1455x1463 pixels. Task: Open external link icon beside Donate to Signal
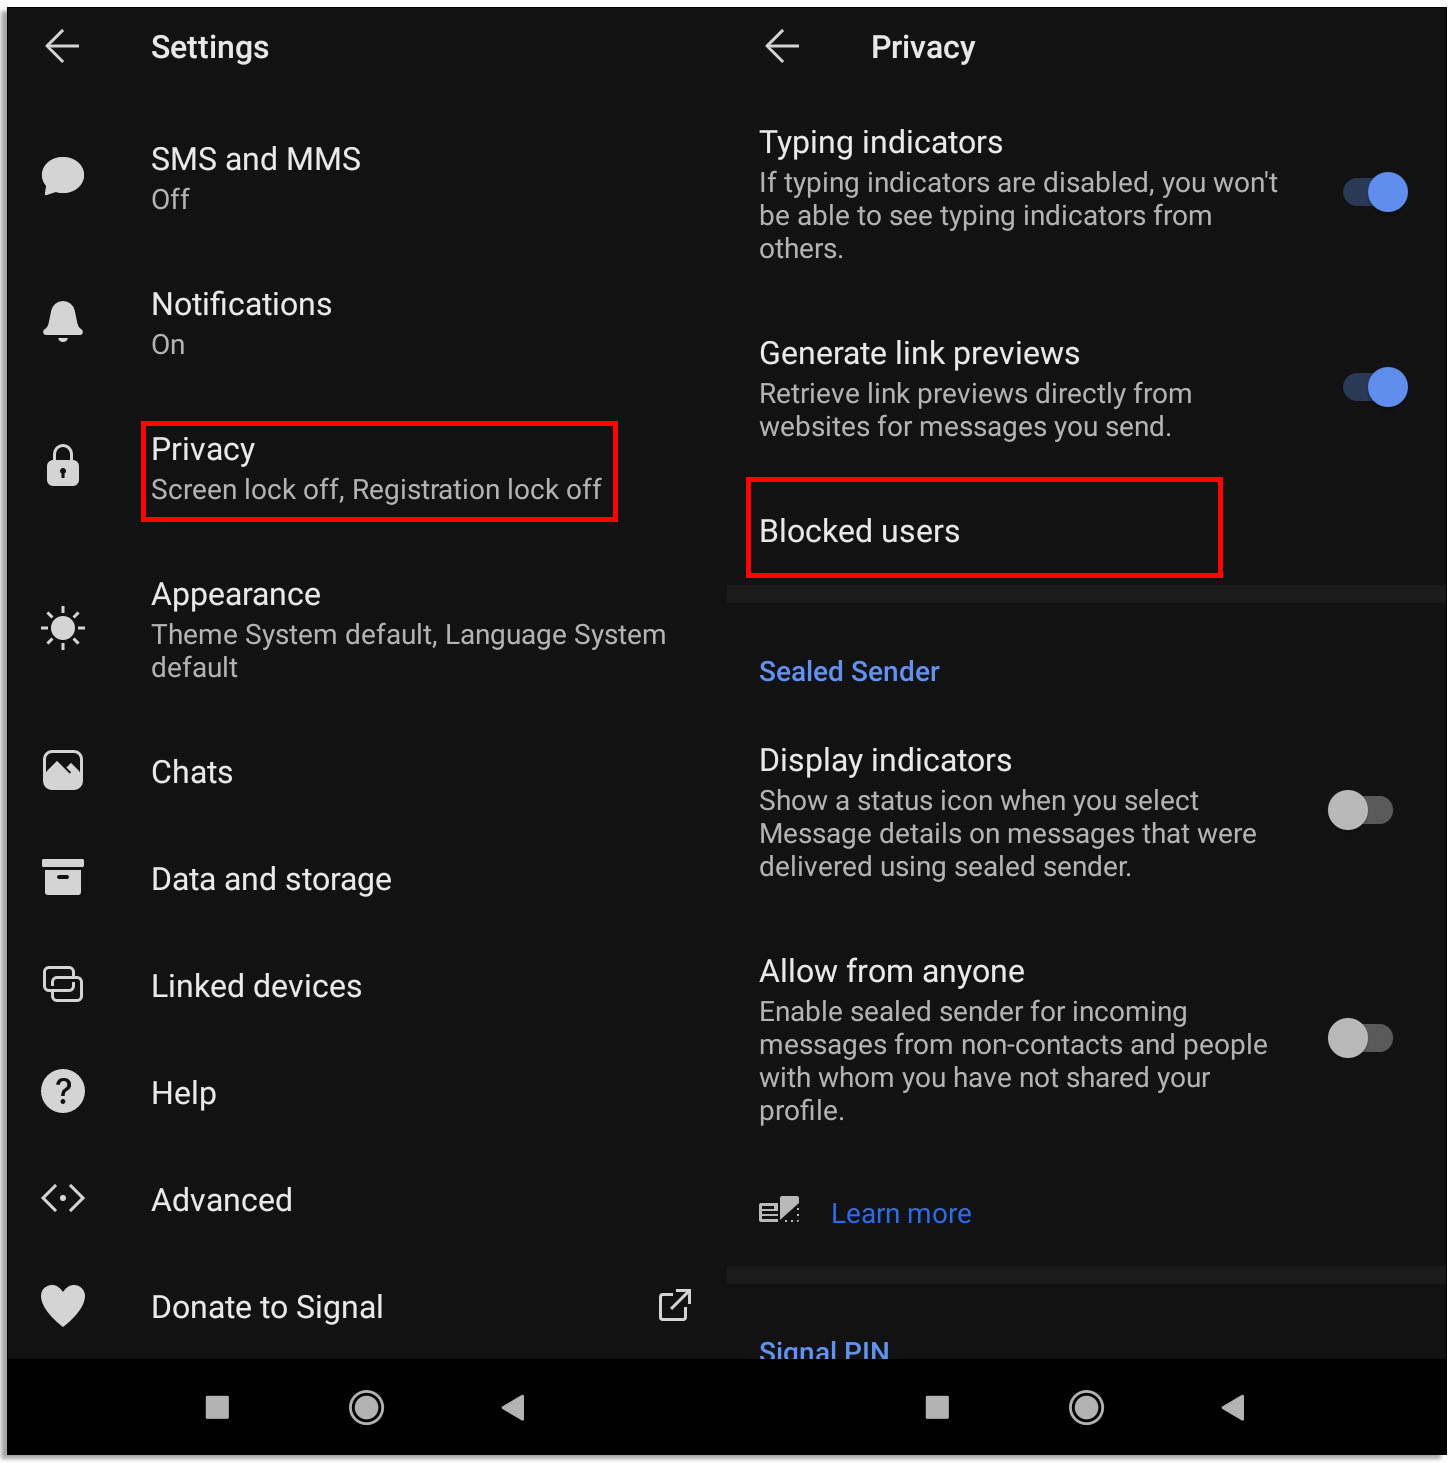tap(675, 1305)
